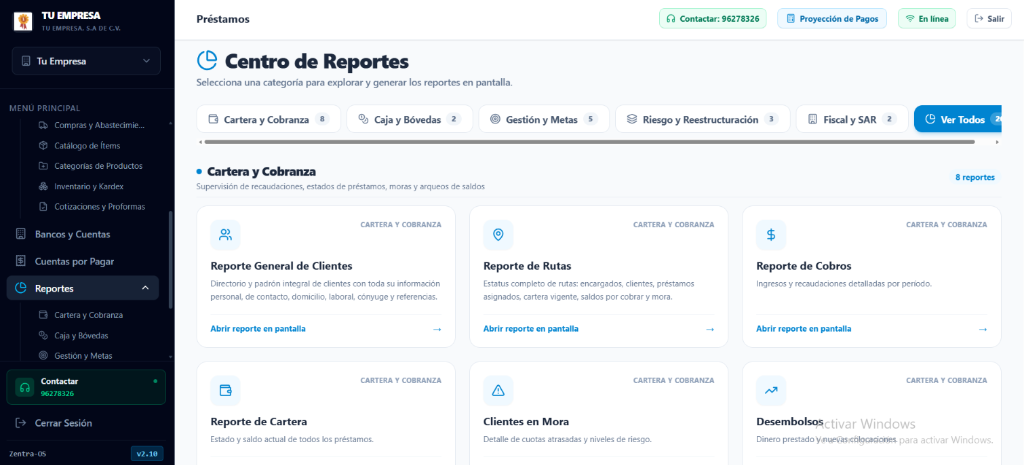Open Proyección de Pagos from header
1024x465 pixels.
point(832,19)
